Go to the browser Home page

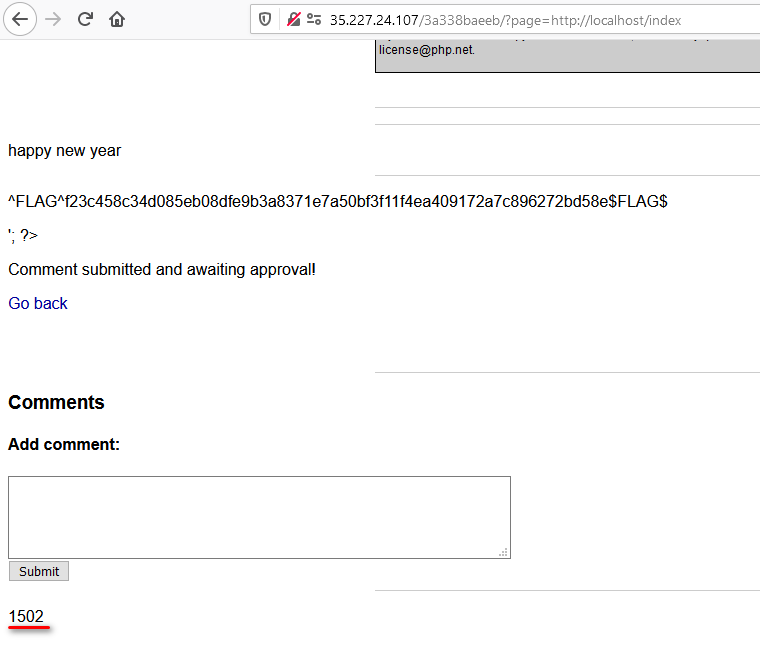click(x=117, y=19)
